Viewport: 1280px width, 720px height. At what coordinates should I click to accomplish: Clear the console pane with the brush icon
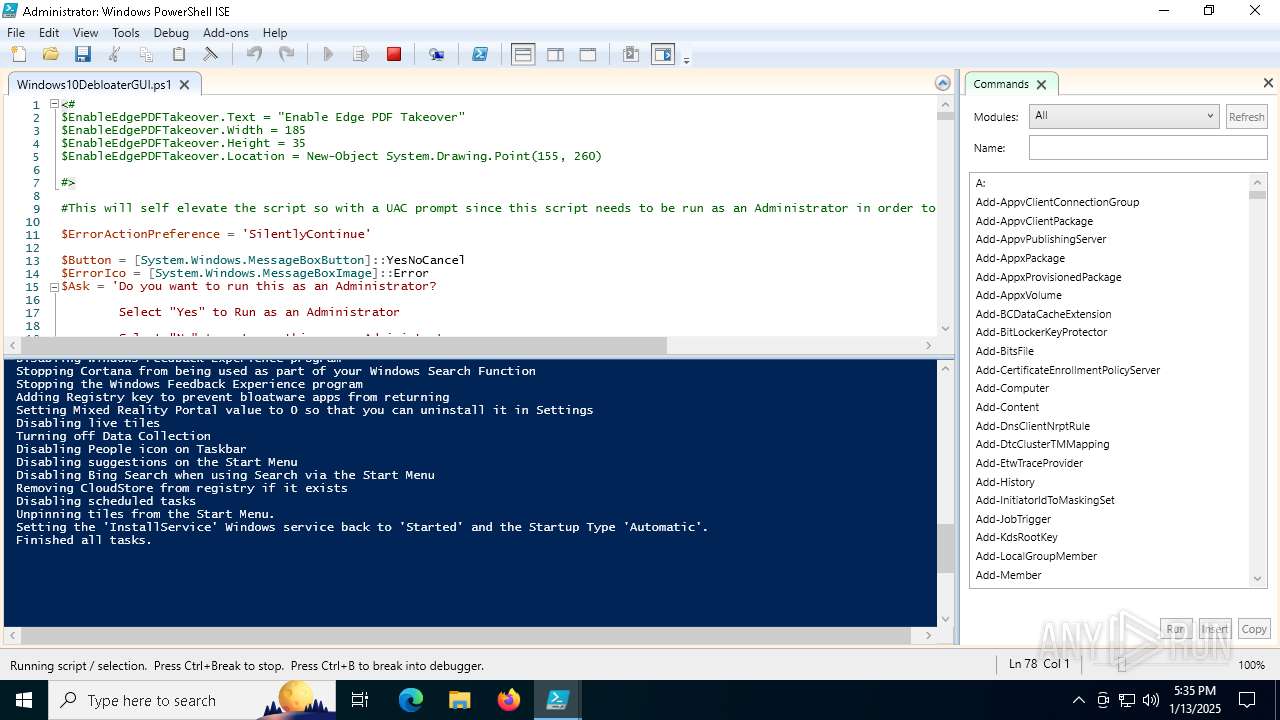pos(211,54)
